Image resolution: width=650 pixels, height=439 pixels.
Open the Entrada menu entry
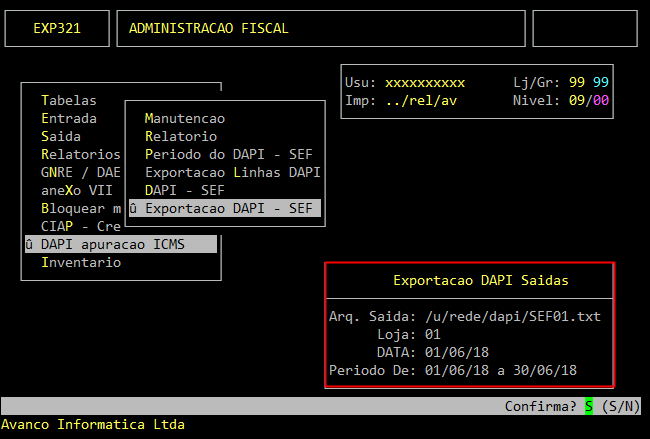pyautogui.click(x=69, y=118)
